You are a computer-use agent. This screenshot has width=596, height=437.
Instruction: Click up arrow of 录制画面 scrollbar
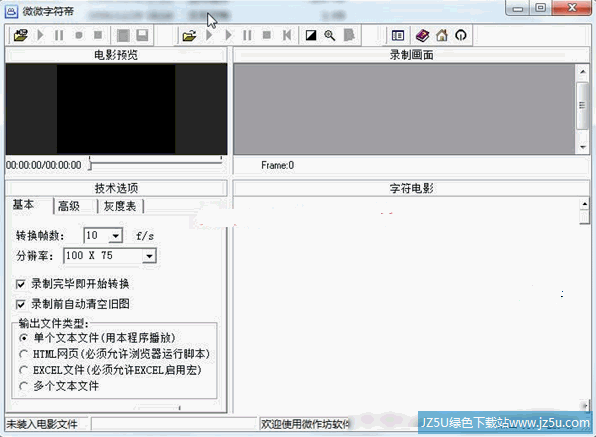(582, 71)
